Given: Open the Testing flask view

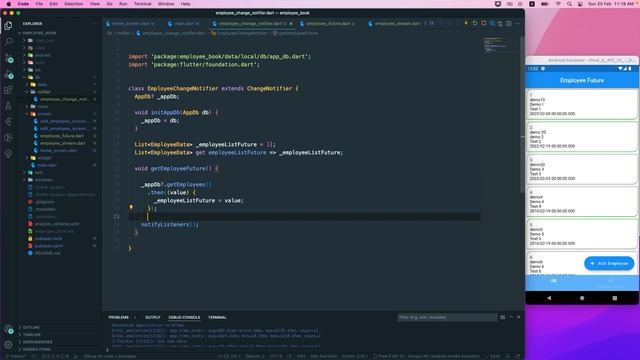Looking at the screenshot, I should (x=8, y=106).
